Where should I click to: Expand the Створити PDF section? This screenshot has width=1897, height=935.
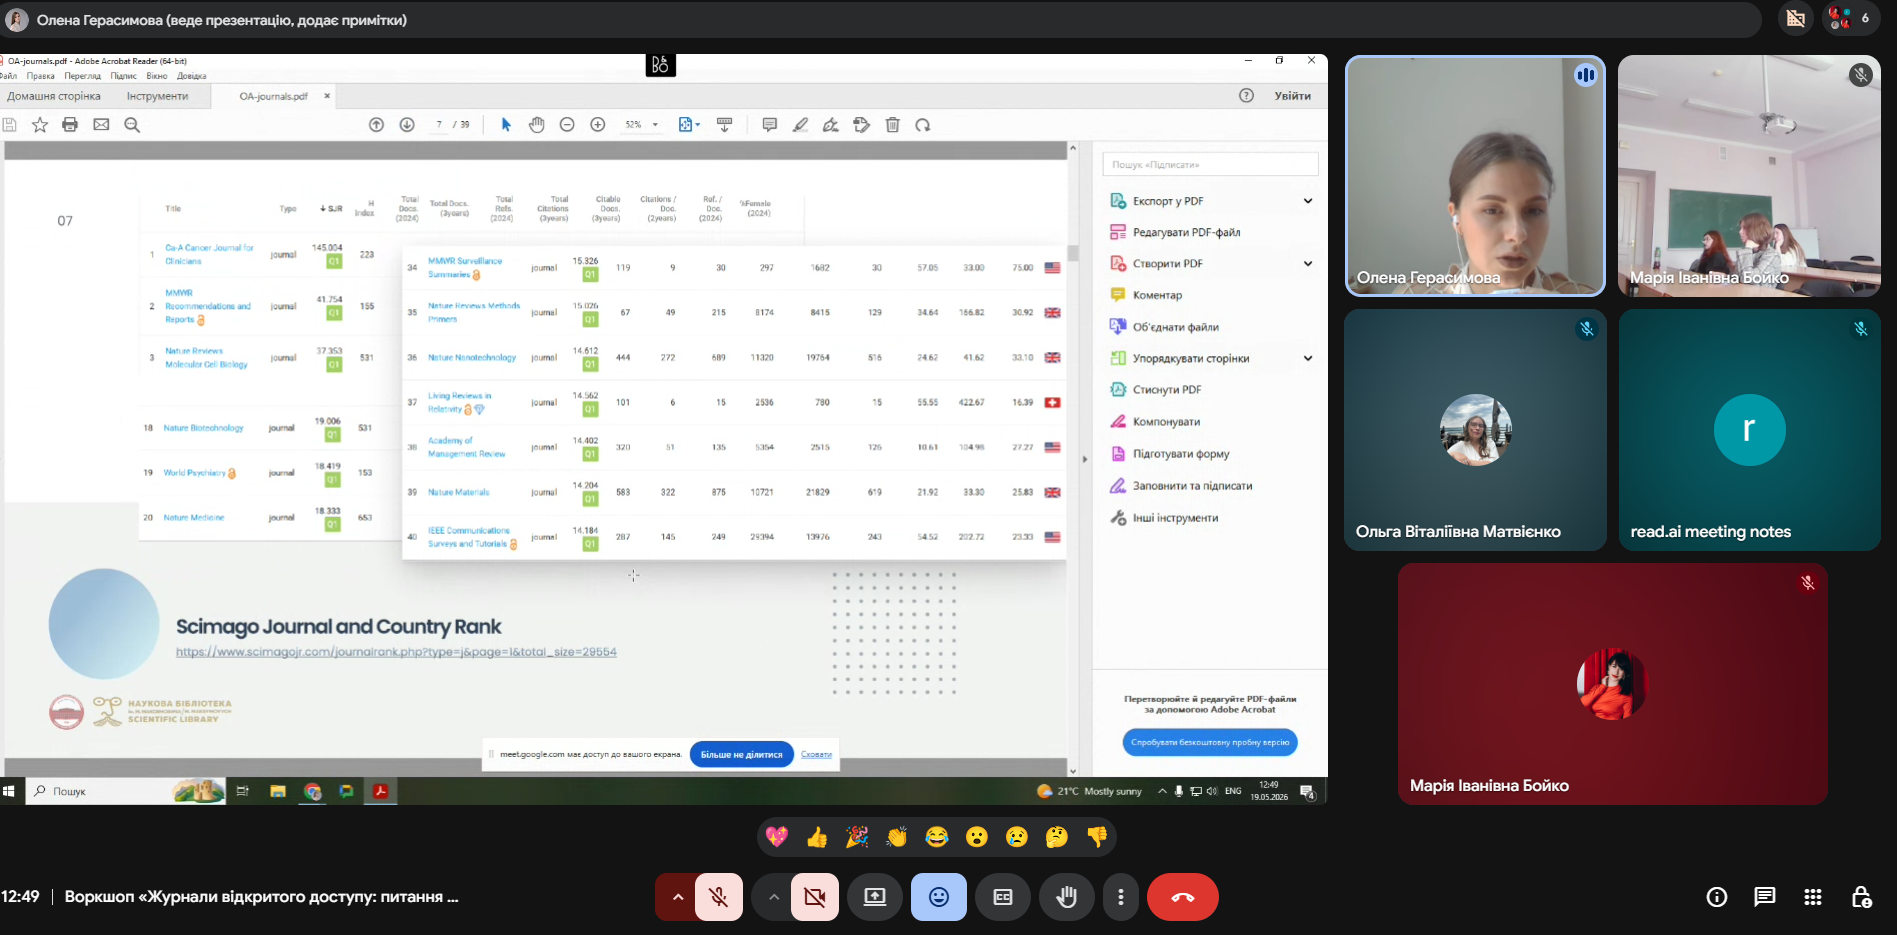1307,264
